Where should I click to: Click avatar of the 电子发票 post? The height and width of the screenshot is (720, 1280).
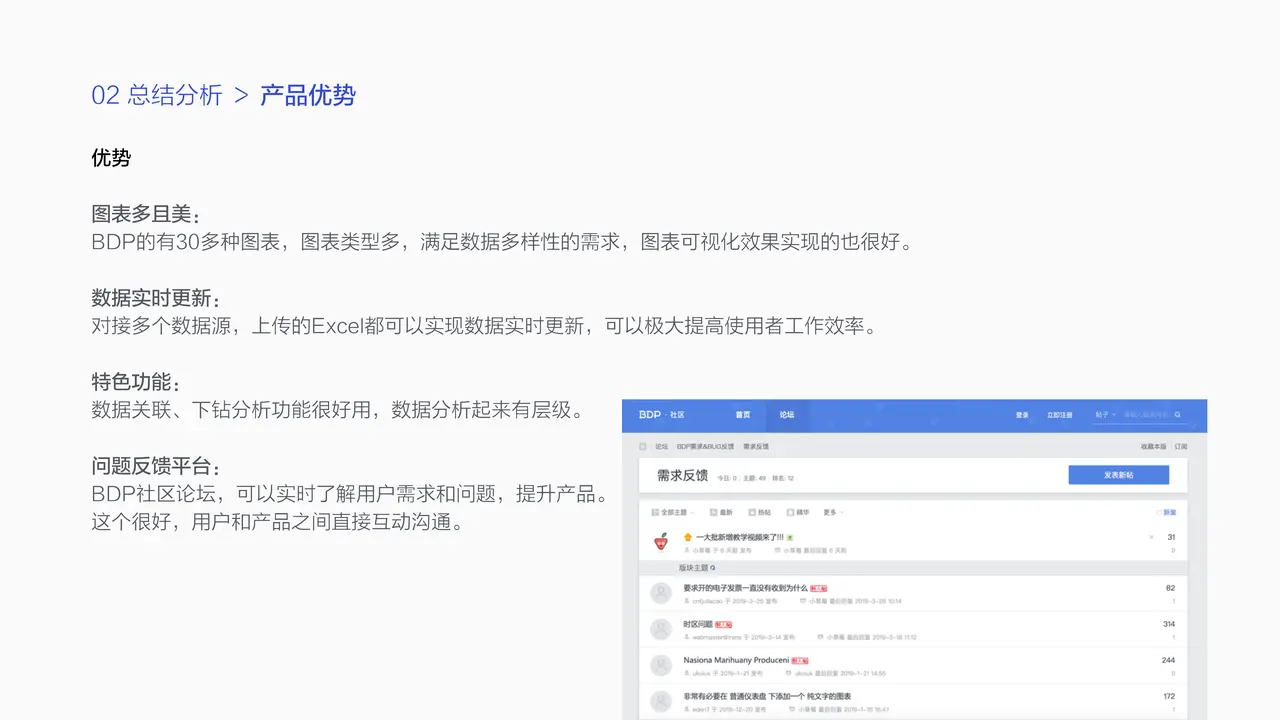pos(660,593)
